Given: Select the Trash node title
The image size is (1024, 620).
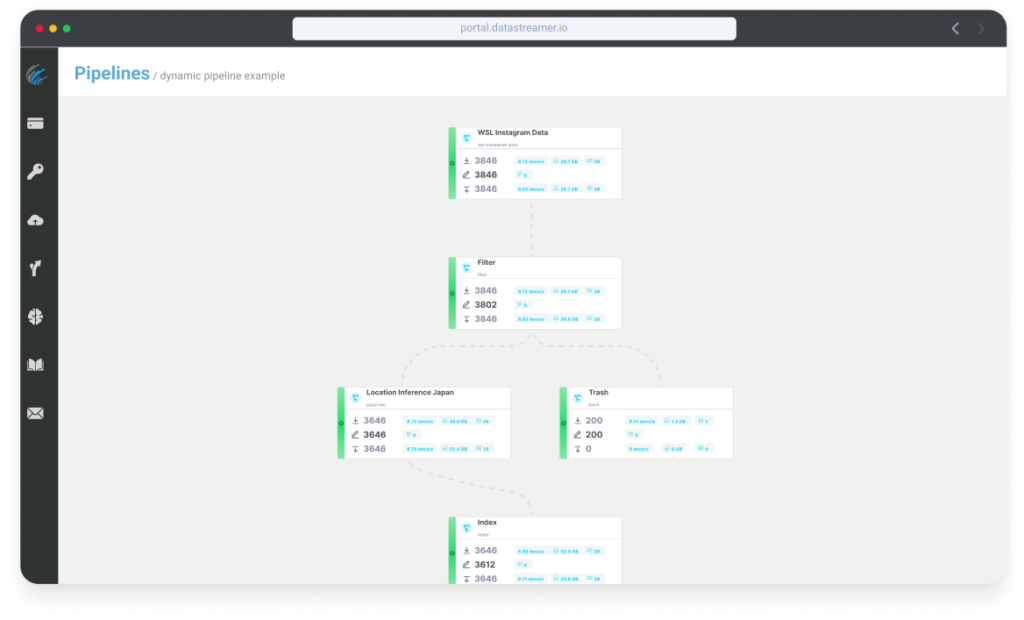Looking at the screenshot, I should tap(598, 393).
